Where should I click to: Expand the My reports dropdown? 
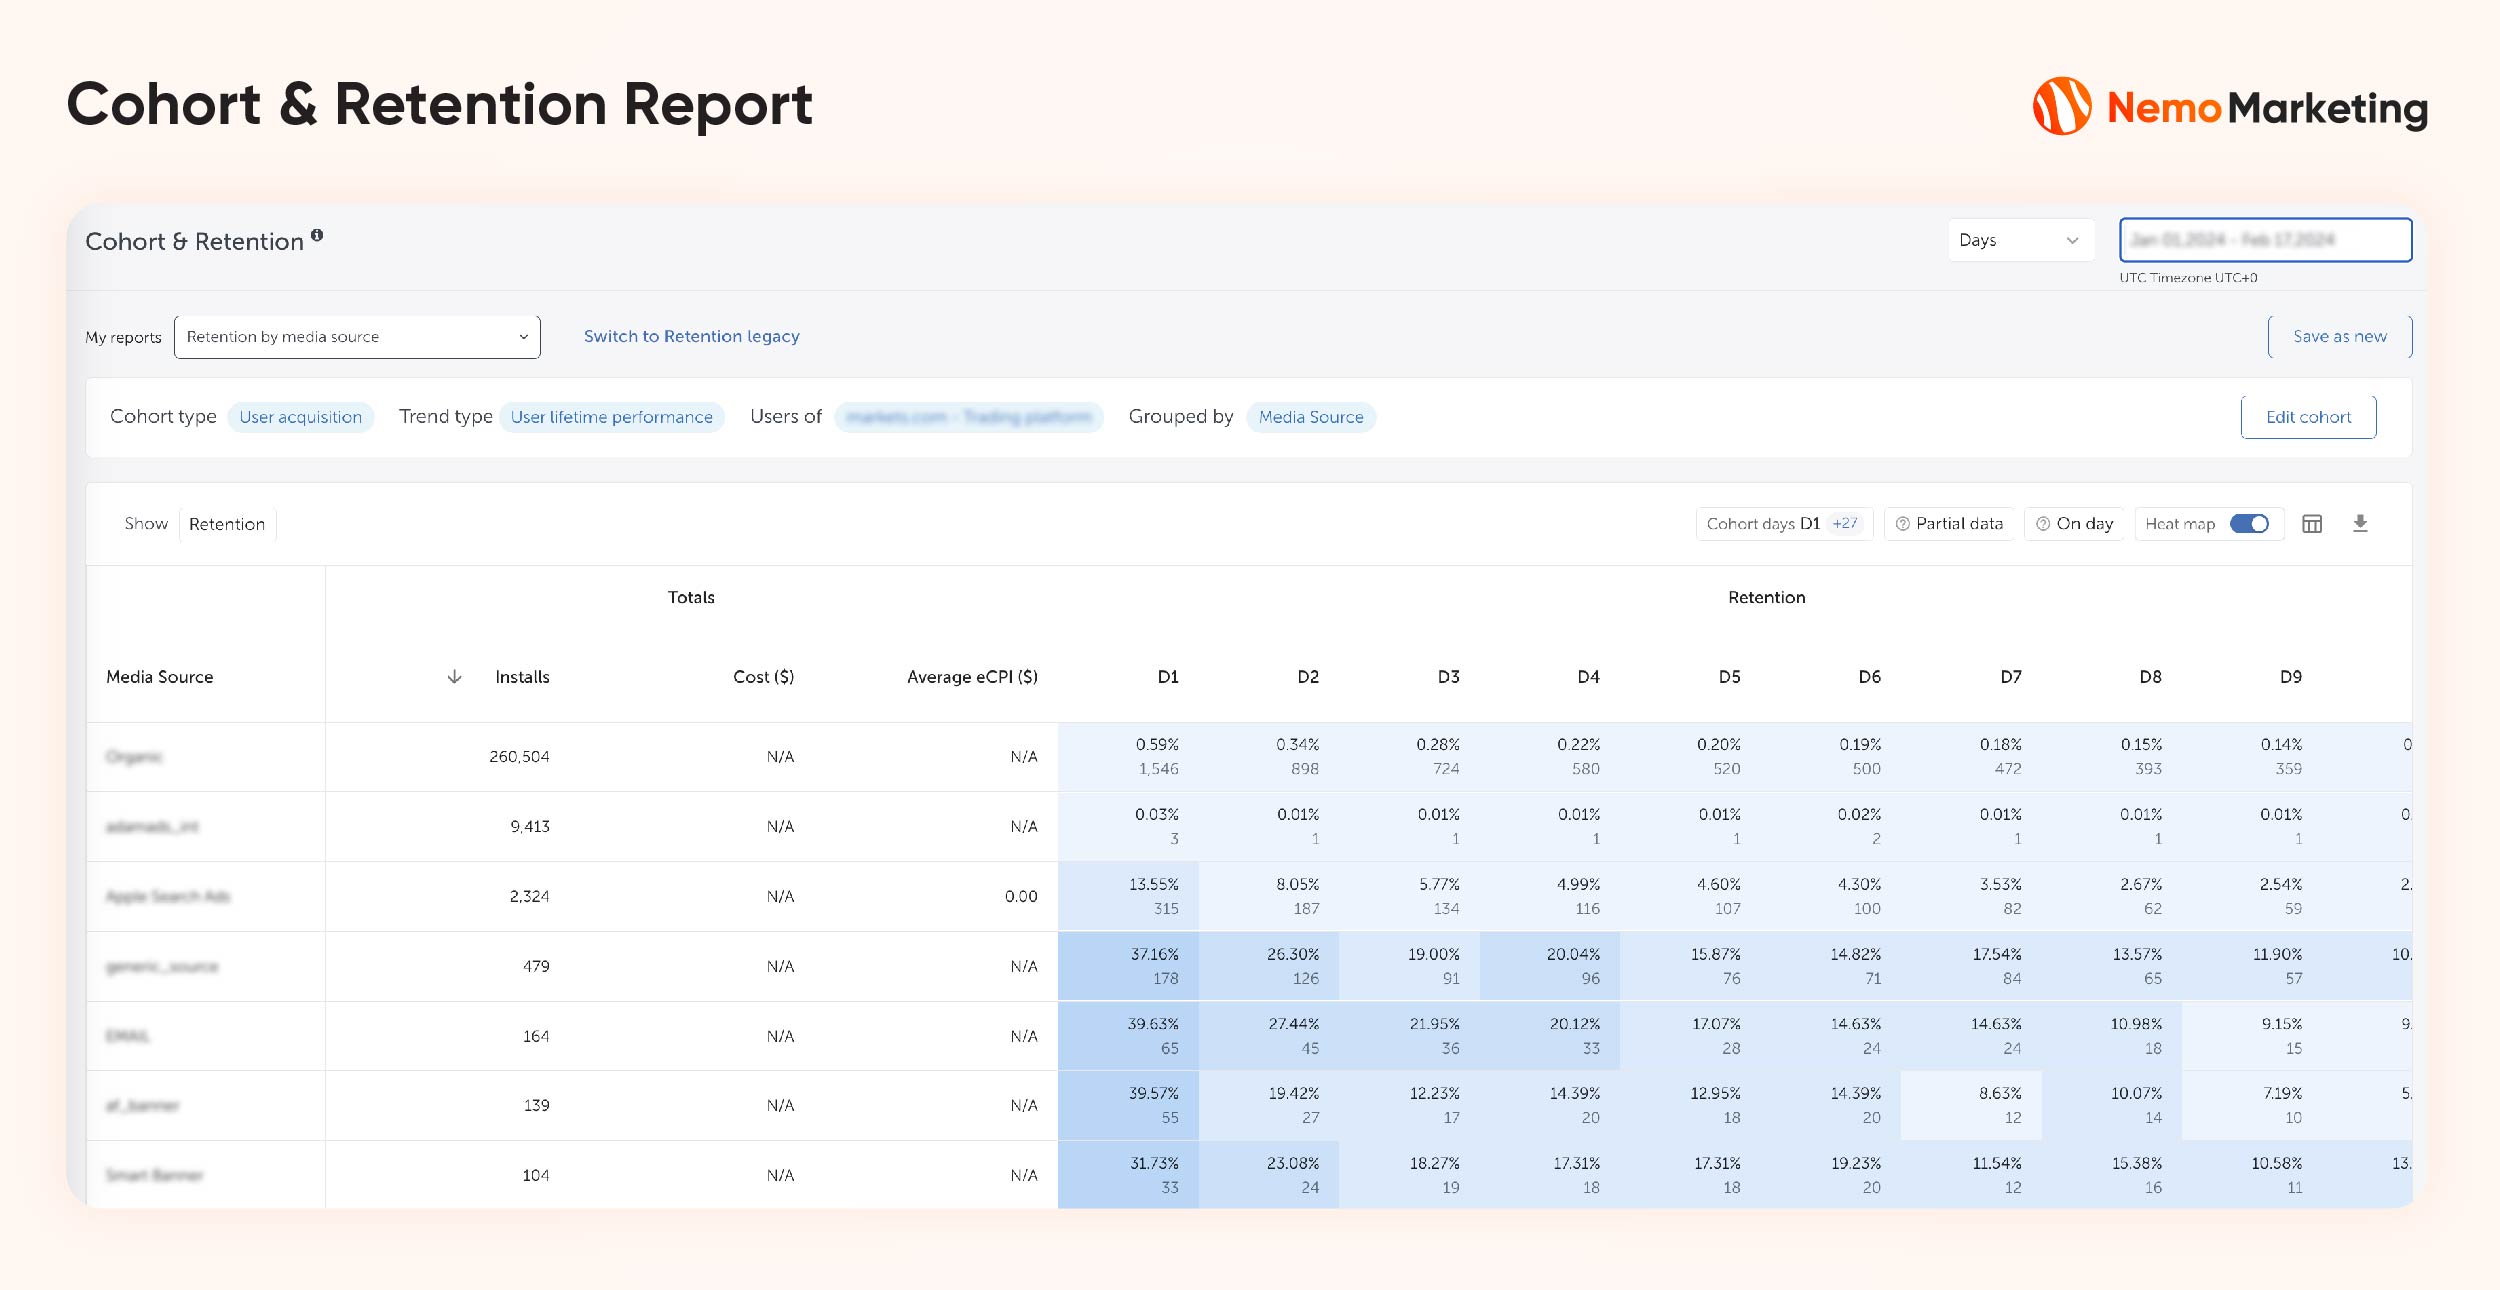(x=357, y=337)
